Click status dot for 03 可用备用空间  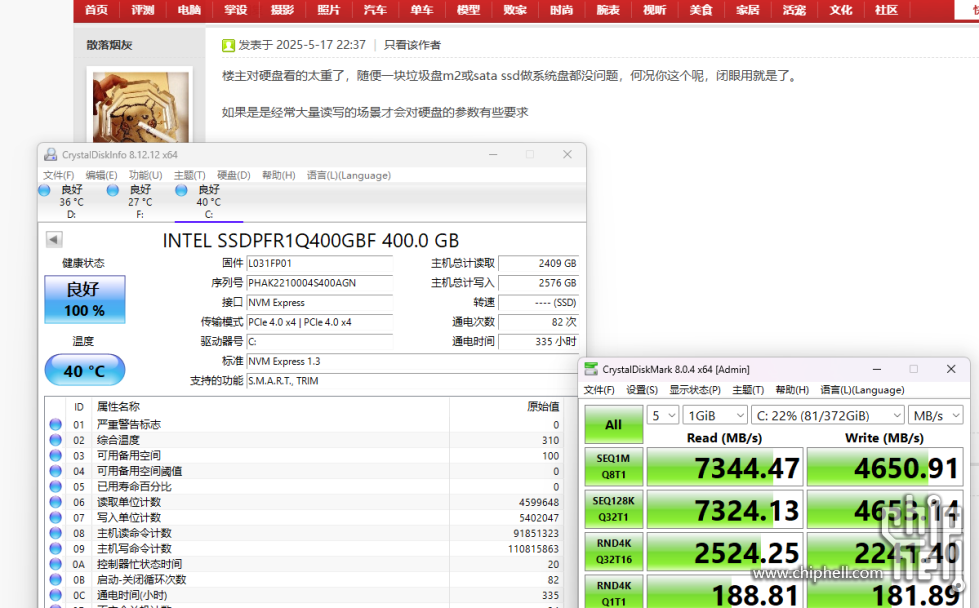click(x=56, y=456)
